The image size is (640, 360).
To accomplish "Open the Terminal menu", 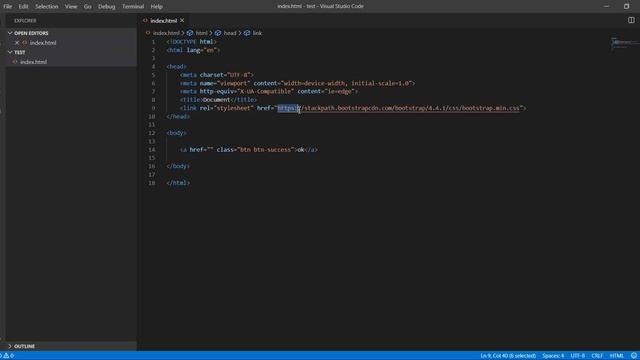I will [x=133, y=7].
